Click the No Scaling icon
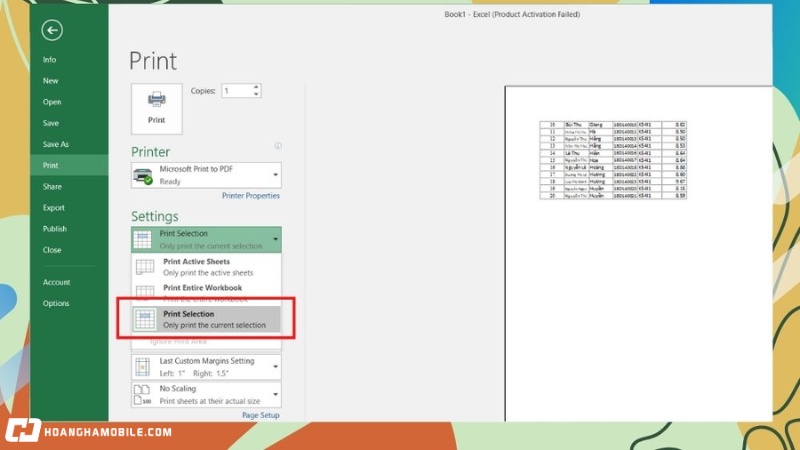The image size is (800, 450). [143, 394]
